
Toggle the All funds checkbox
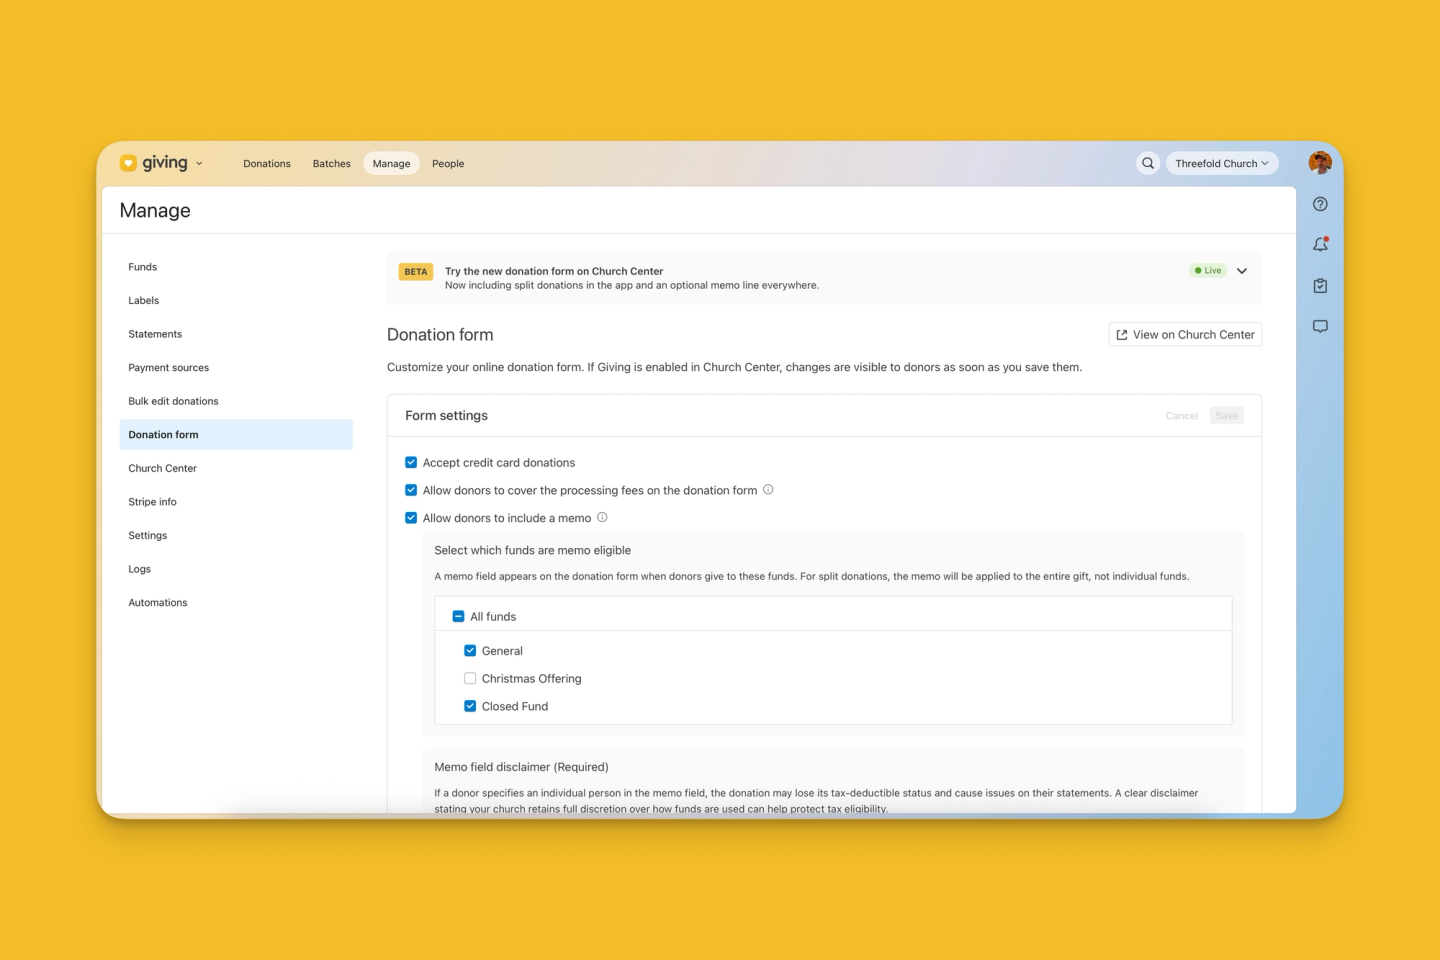point(459,617)
